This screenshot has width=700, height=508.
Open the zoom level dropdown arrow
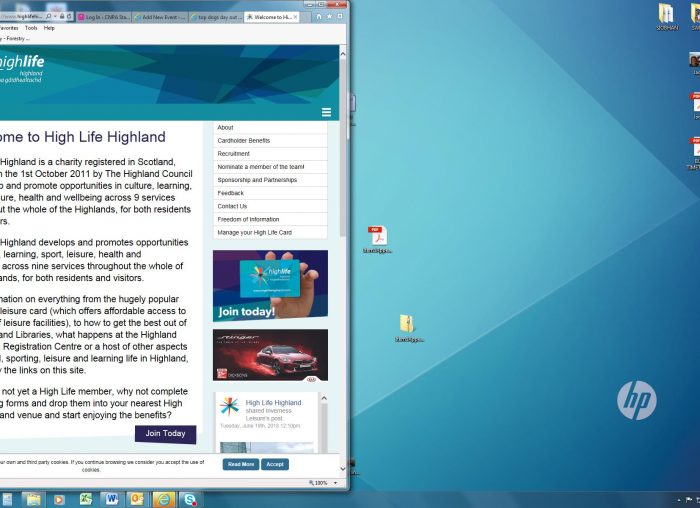coord(335,483)
